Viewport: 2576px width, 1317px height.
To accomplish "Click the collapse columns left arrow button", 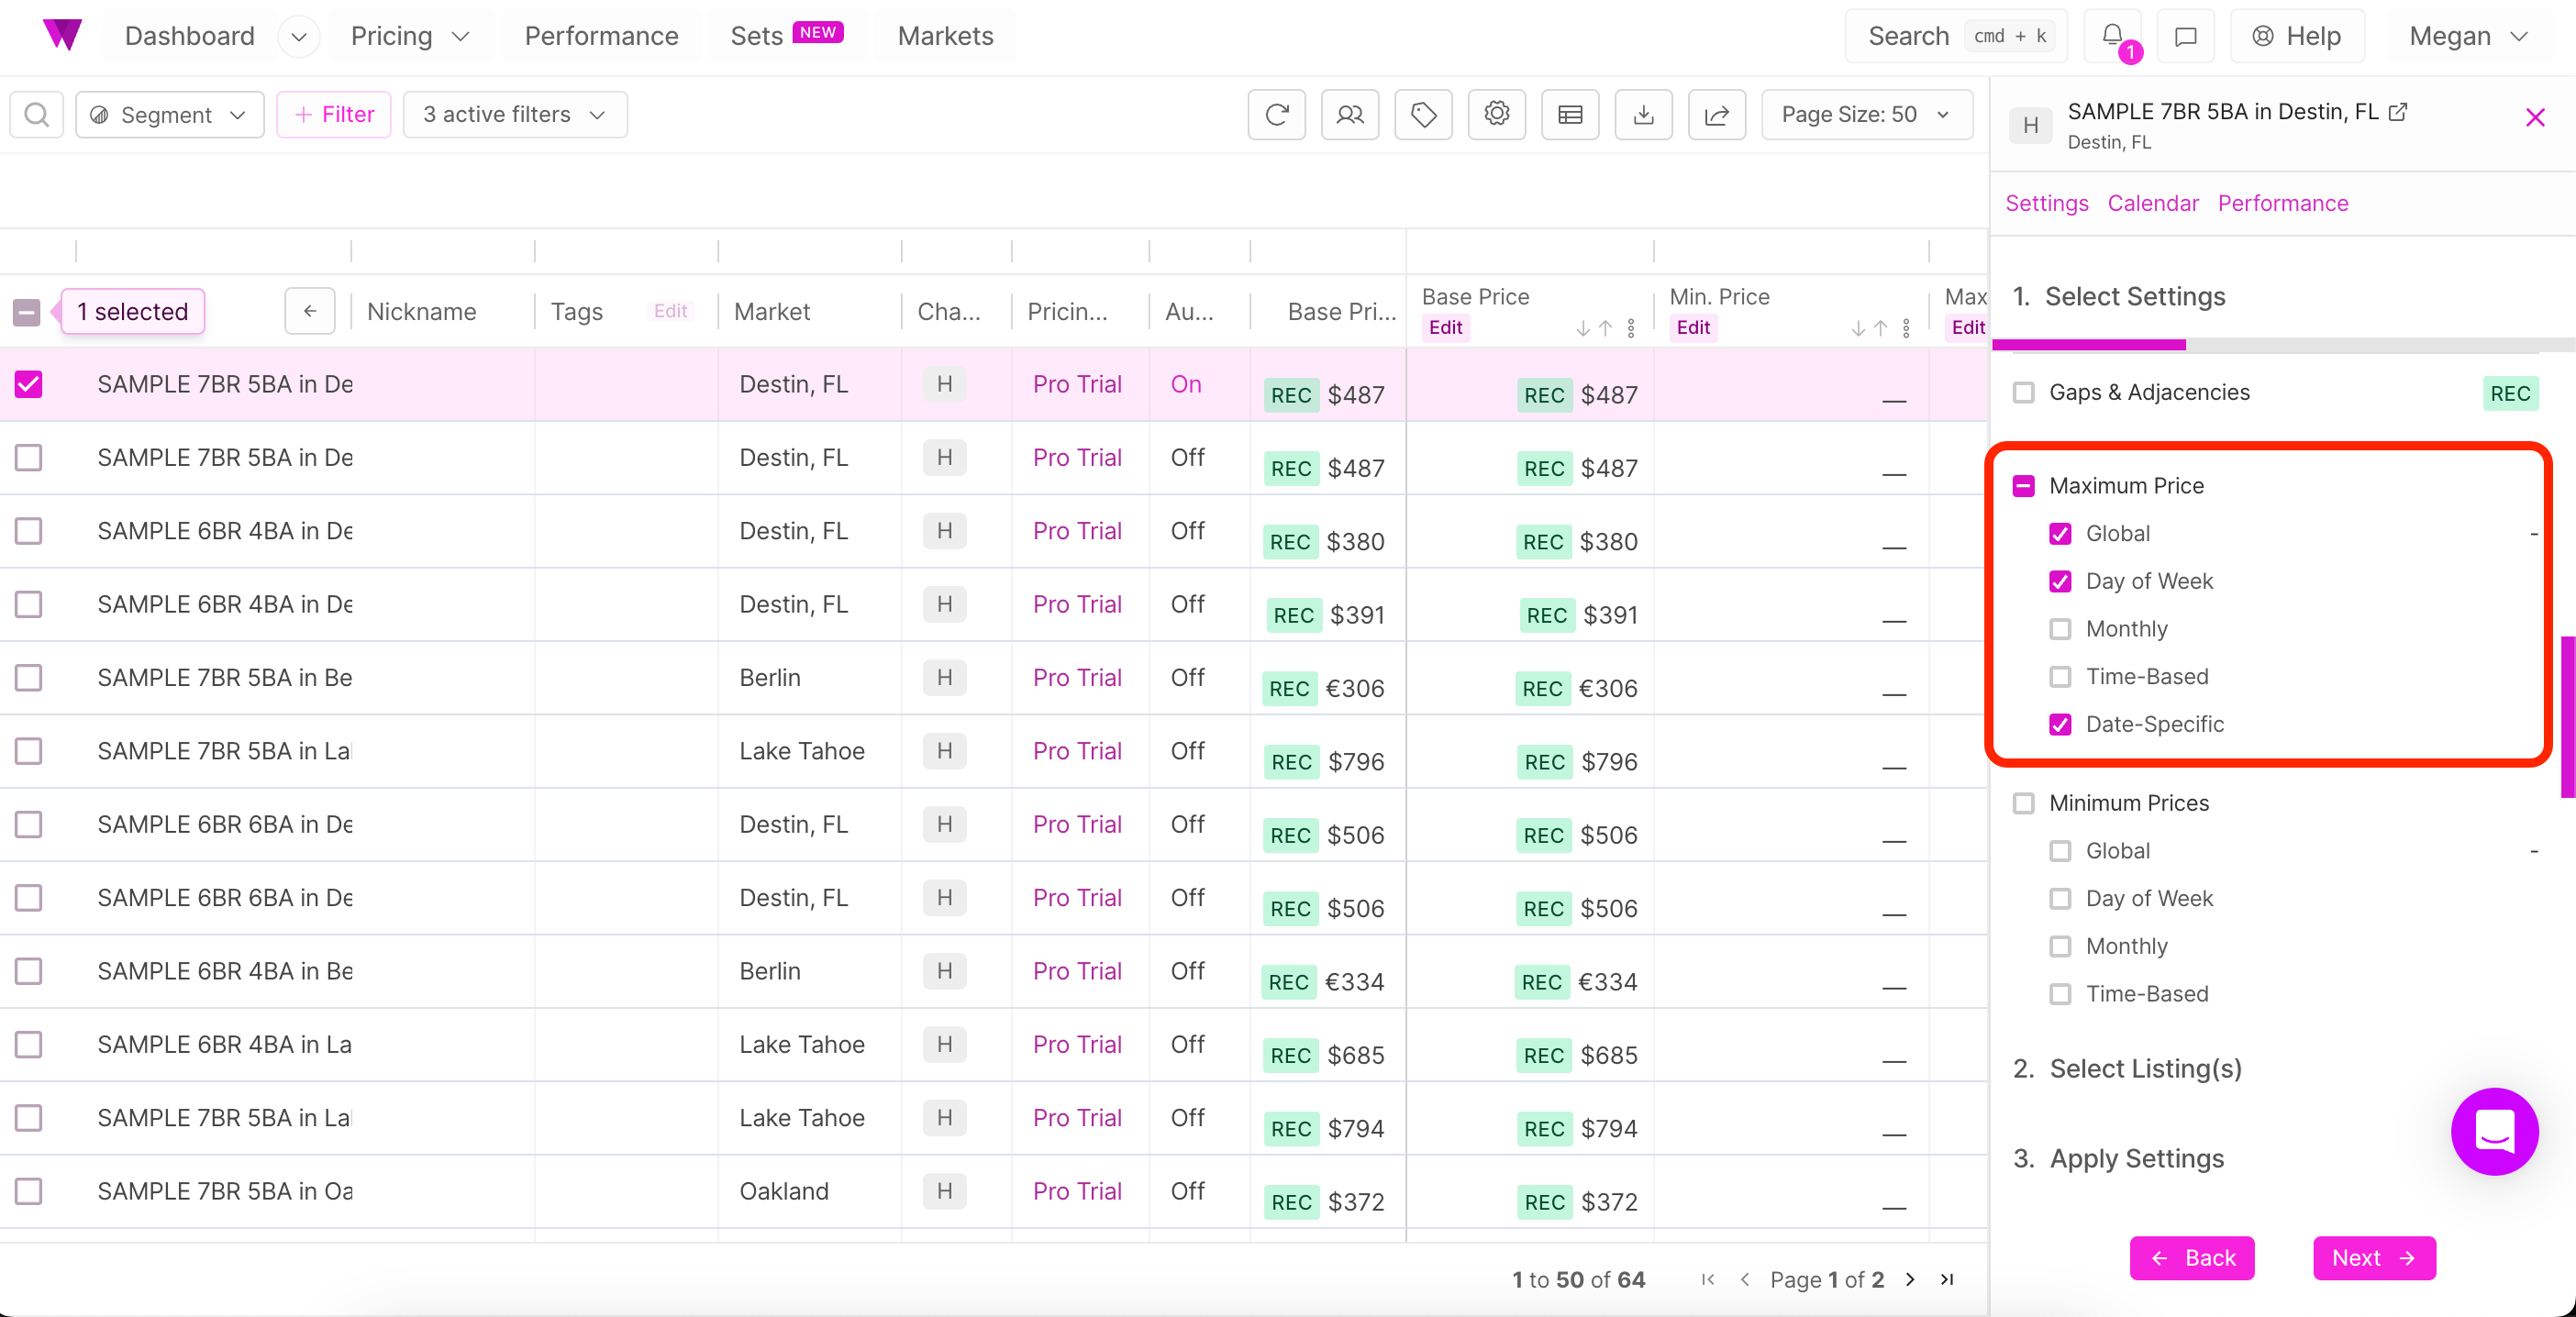I will point(310,311).
